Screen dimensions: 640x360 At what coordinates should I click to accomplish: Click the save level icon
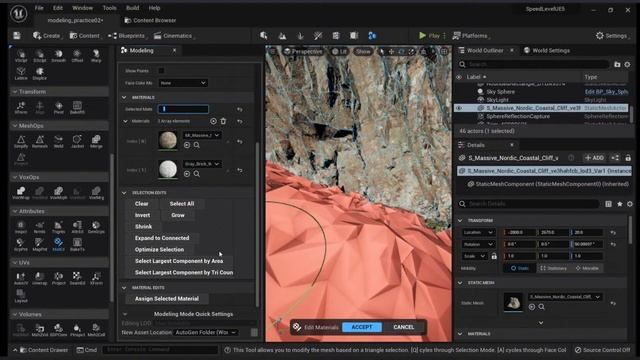click(x=17, y=36)
